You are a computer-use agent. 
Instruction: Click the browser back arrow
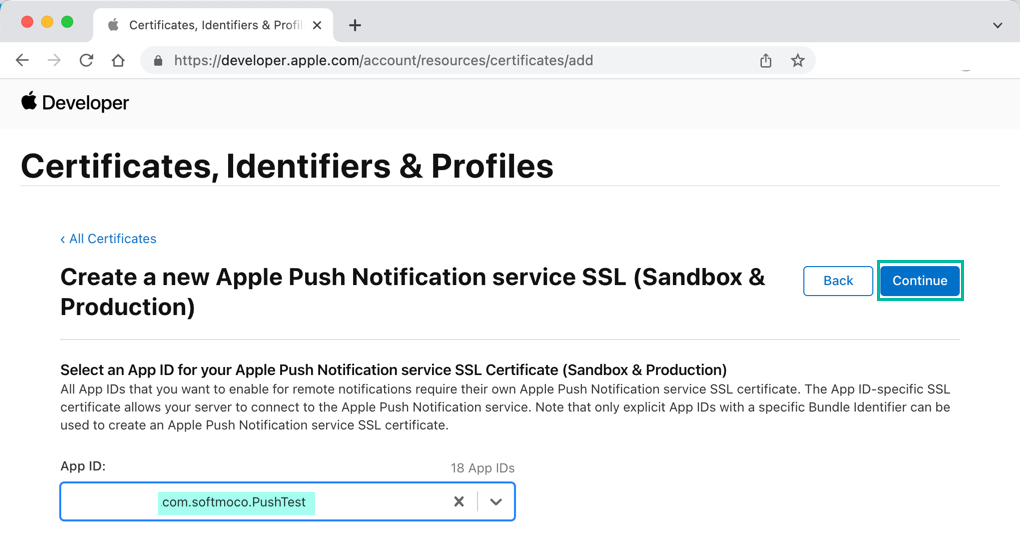[x=22, y=60]
